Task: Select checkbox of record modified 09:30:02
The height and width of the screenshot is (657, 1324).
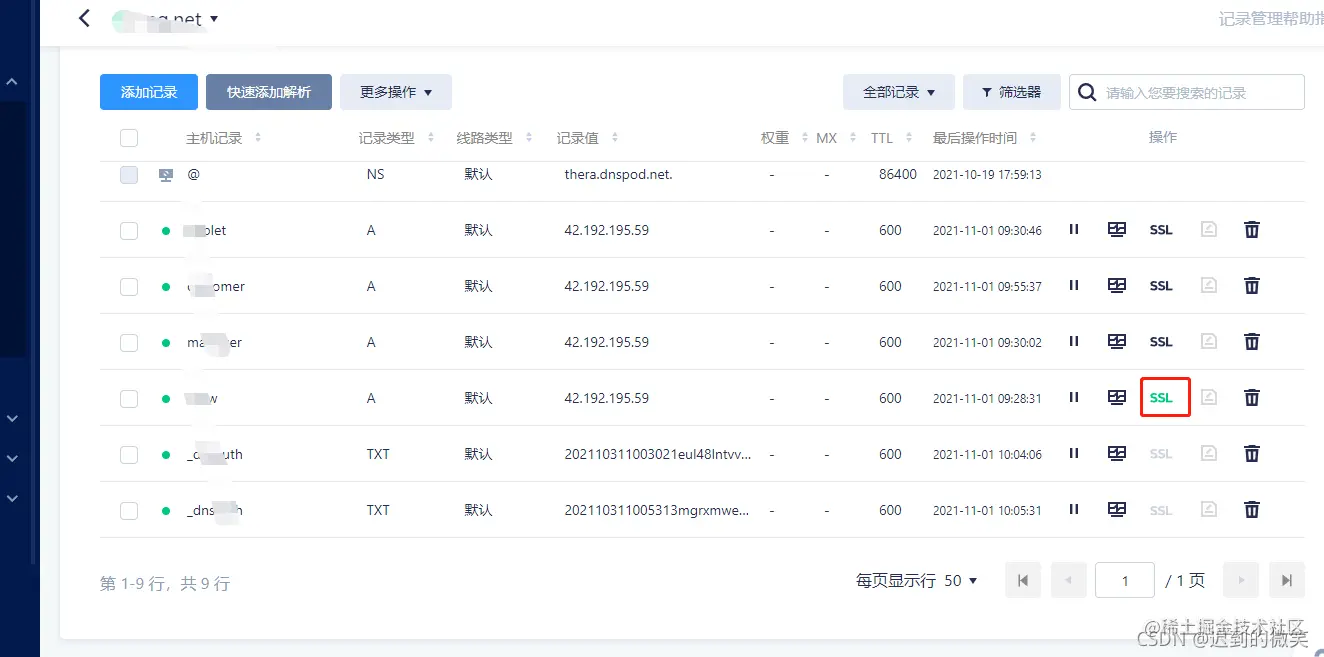Action: 129,343
